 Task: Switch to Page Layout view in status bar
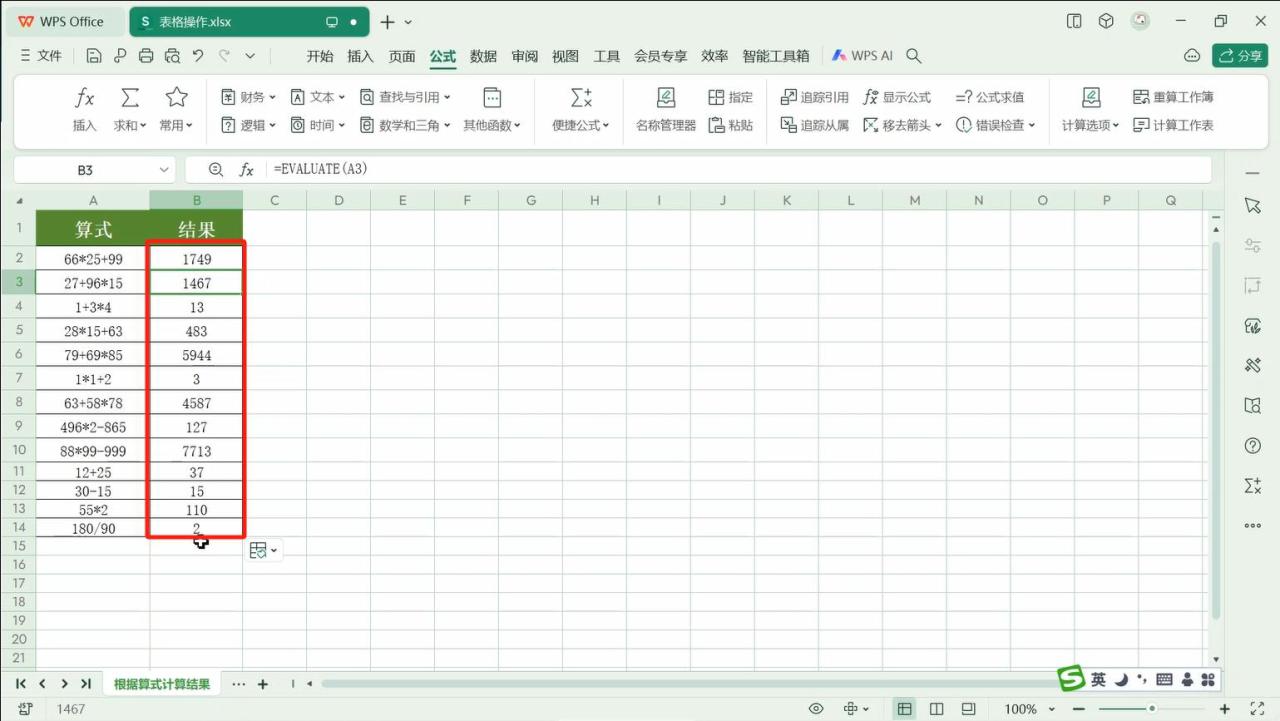pos(936,709)
